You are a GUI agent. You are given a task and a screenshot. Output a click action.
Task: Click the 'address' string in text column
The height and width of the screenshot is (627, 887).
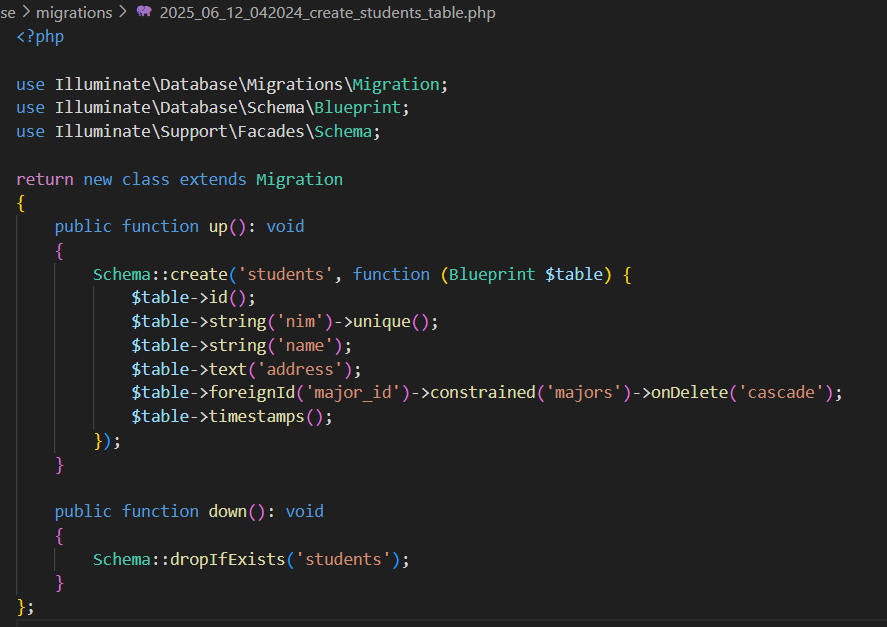[x=299, y=369]
